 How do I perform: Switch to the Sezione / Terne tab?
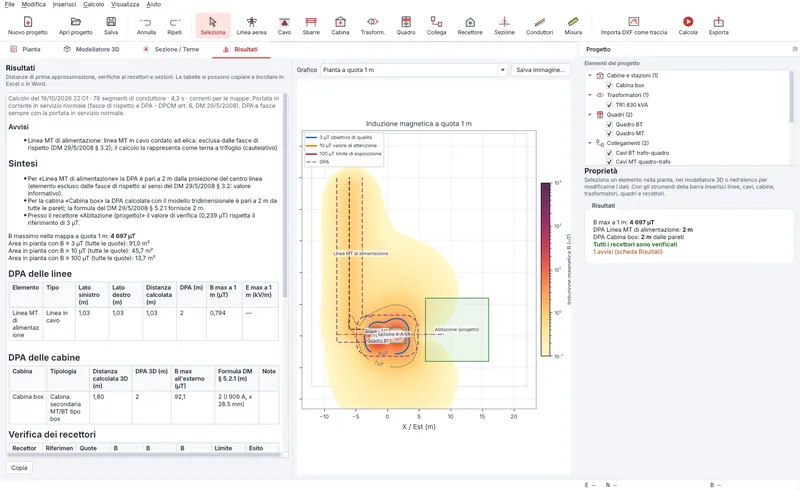(171, 50)
